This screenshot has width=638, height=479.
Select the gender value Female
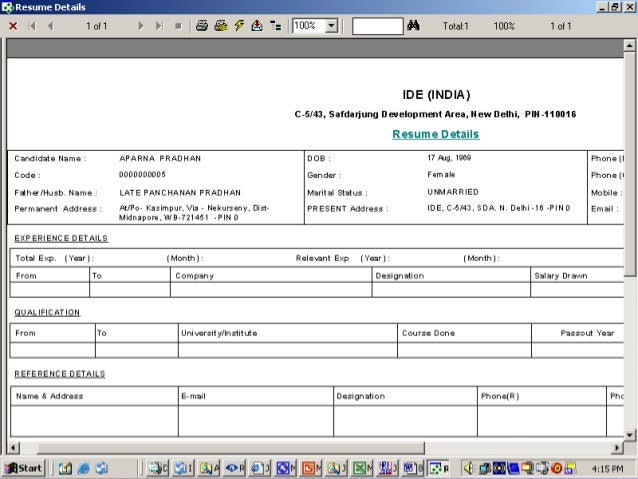(x=441, y=175)
